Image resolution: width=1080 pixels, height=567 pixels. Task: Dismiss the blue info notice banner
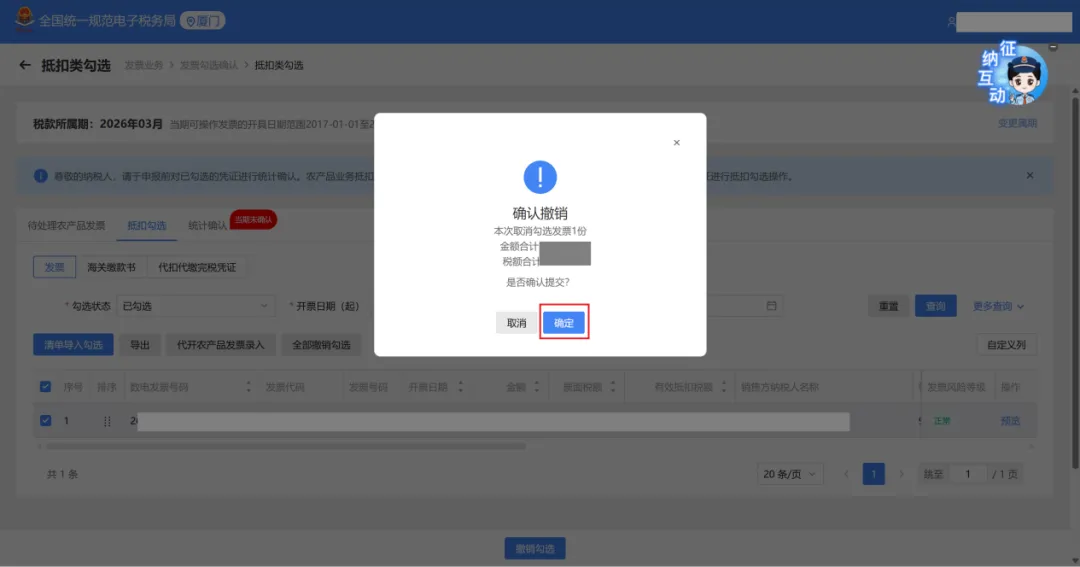point(1030,176)
